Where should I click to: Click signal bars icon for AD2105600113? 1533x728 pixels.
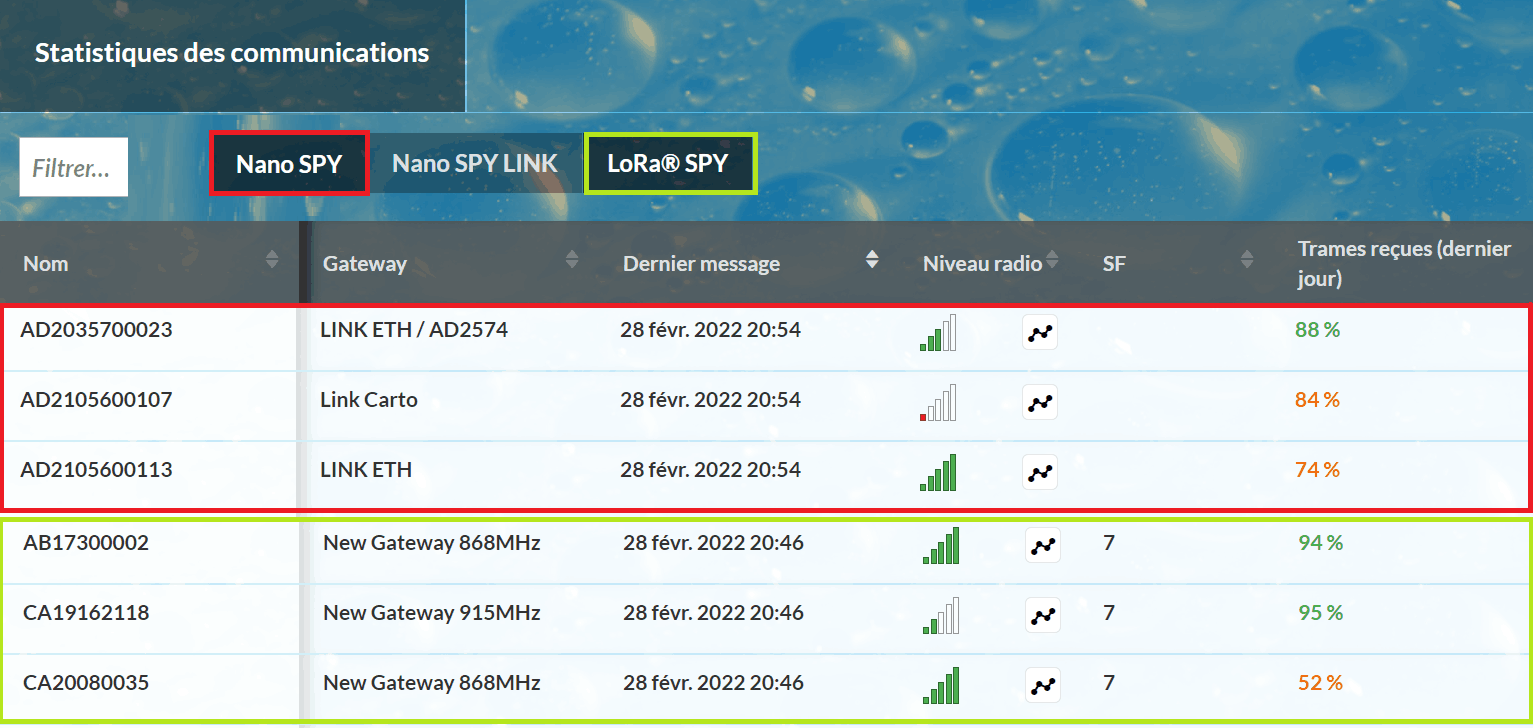pyautogui.click(x=938, y=473)
